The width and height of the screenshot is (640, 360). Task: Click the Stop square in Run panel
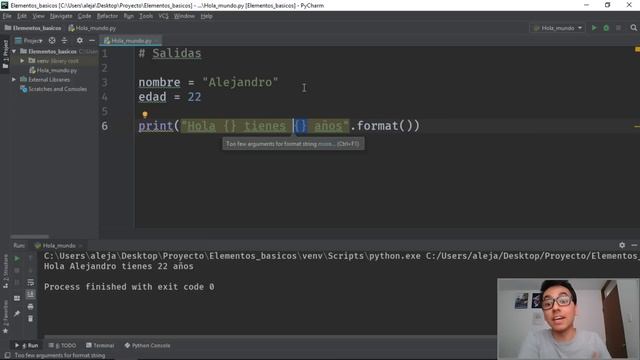17,270
